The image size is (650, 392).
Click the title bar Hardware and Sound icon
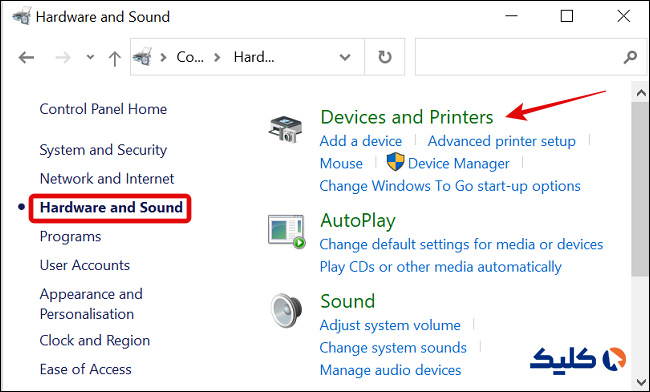pyautogui.click(x=21, y=17)
